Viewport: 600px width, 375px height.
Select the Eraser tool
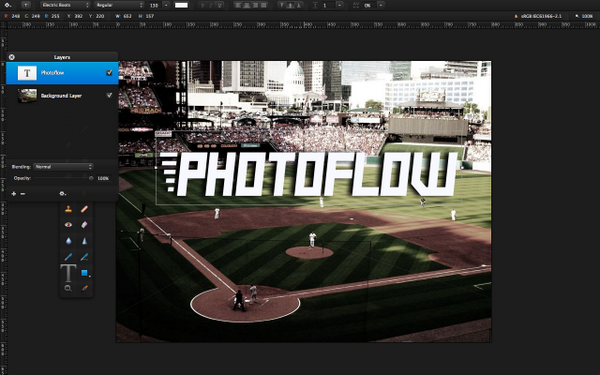[x=84, y=225]
